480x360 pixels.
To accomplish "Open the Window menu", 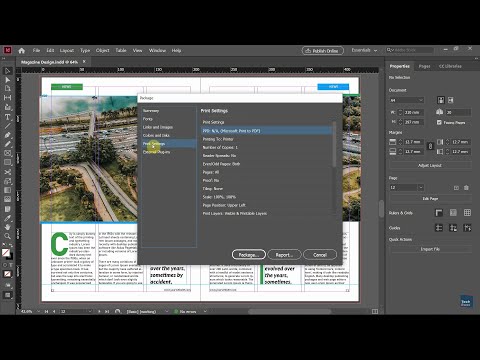I will 157,50.
